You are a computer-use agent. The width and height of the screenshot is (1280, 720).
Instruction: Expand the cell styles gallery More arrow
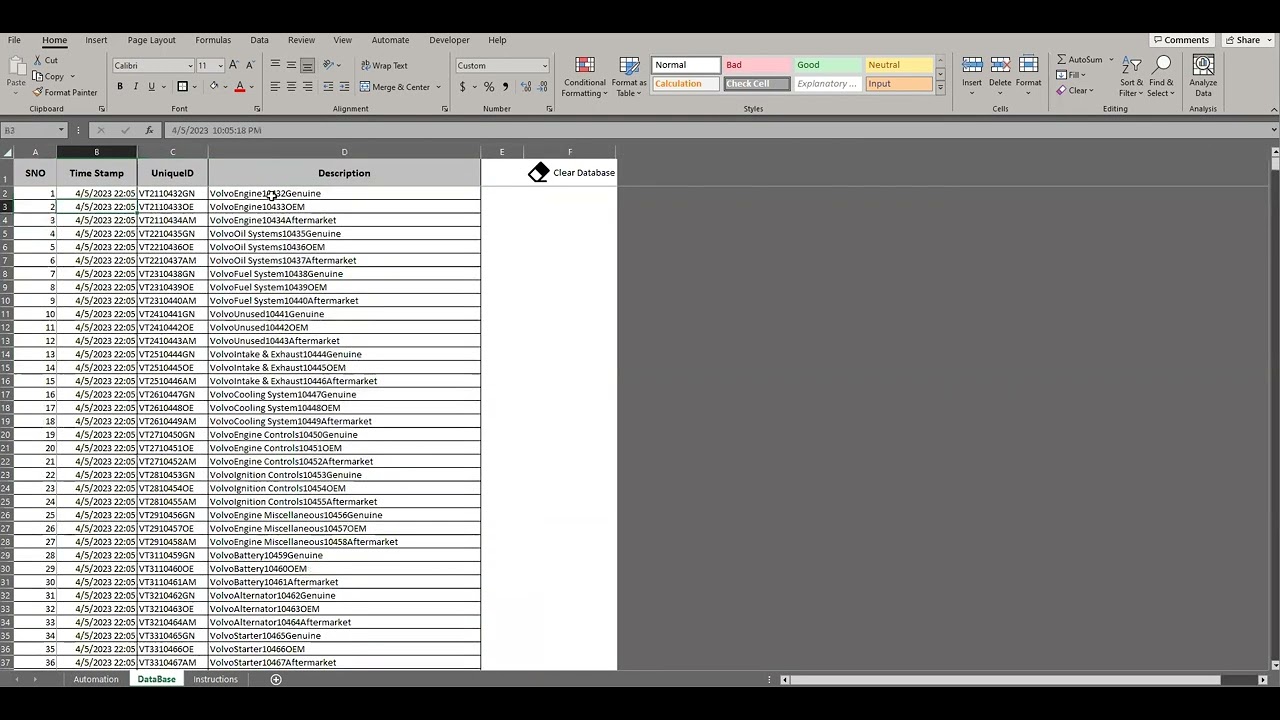[x=940, y=88]
